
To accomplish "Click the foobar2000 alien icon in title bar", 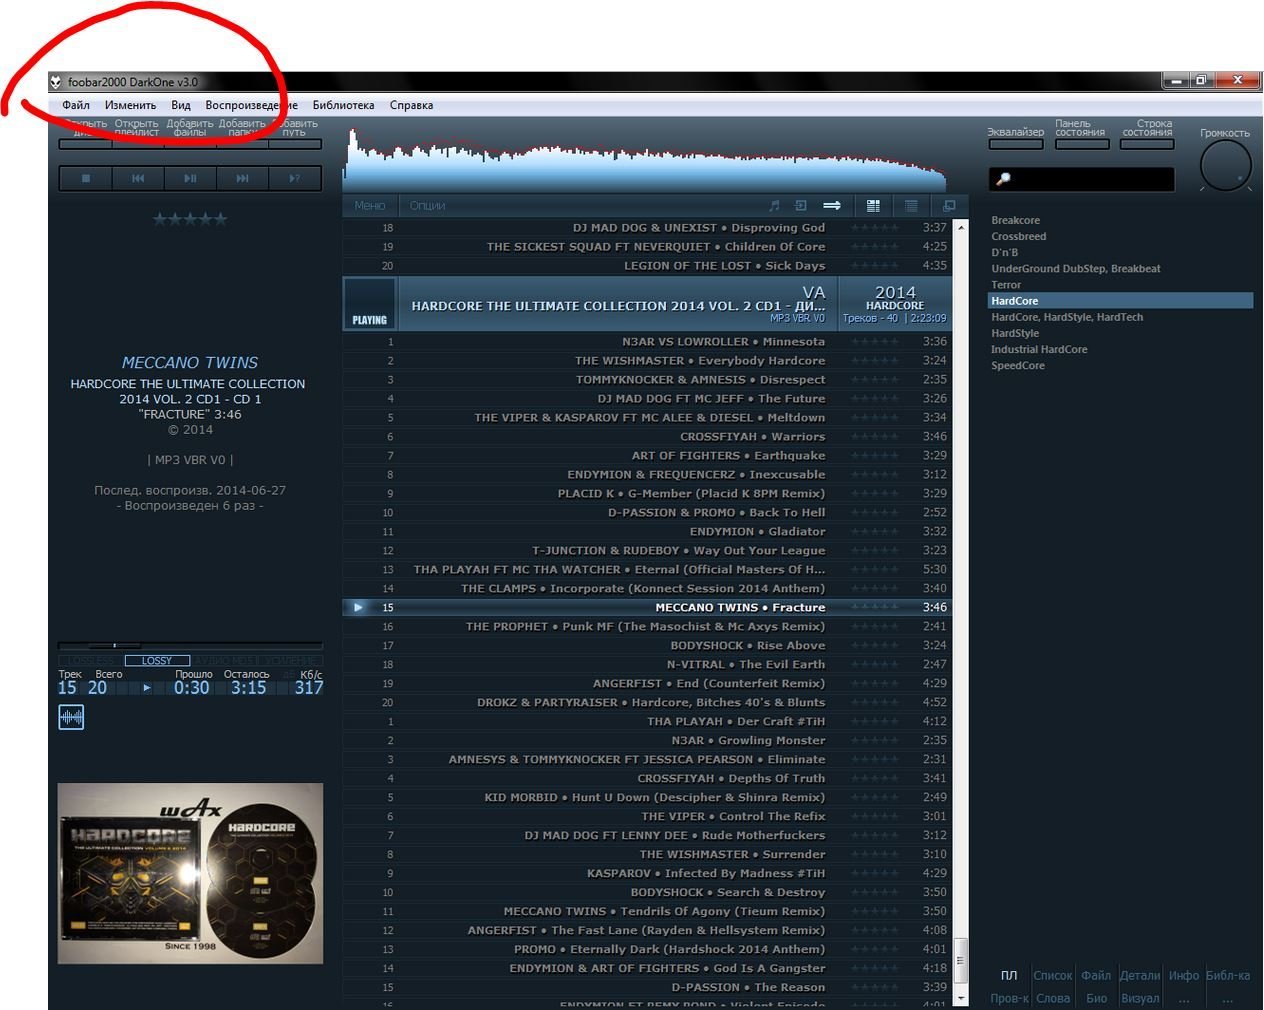I will click(x=57, y=82).
